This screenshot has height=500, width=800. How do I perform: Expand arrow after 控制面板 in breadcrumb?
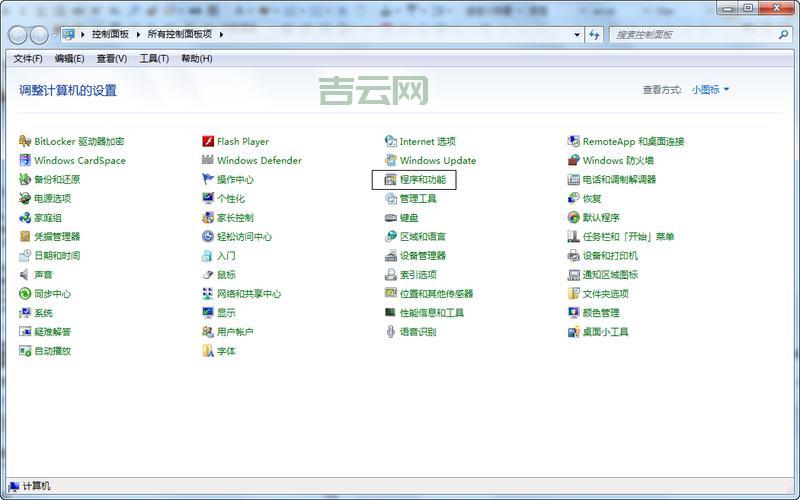138,35
